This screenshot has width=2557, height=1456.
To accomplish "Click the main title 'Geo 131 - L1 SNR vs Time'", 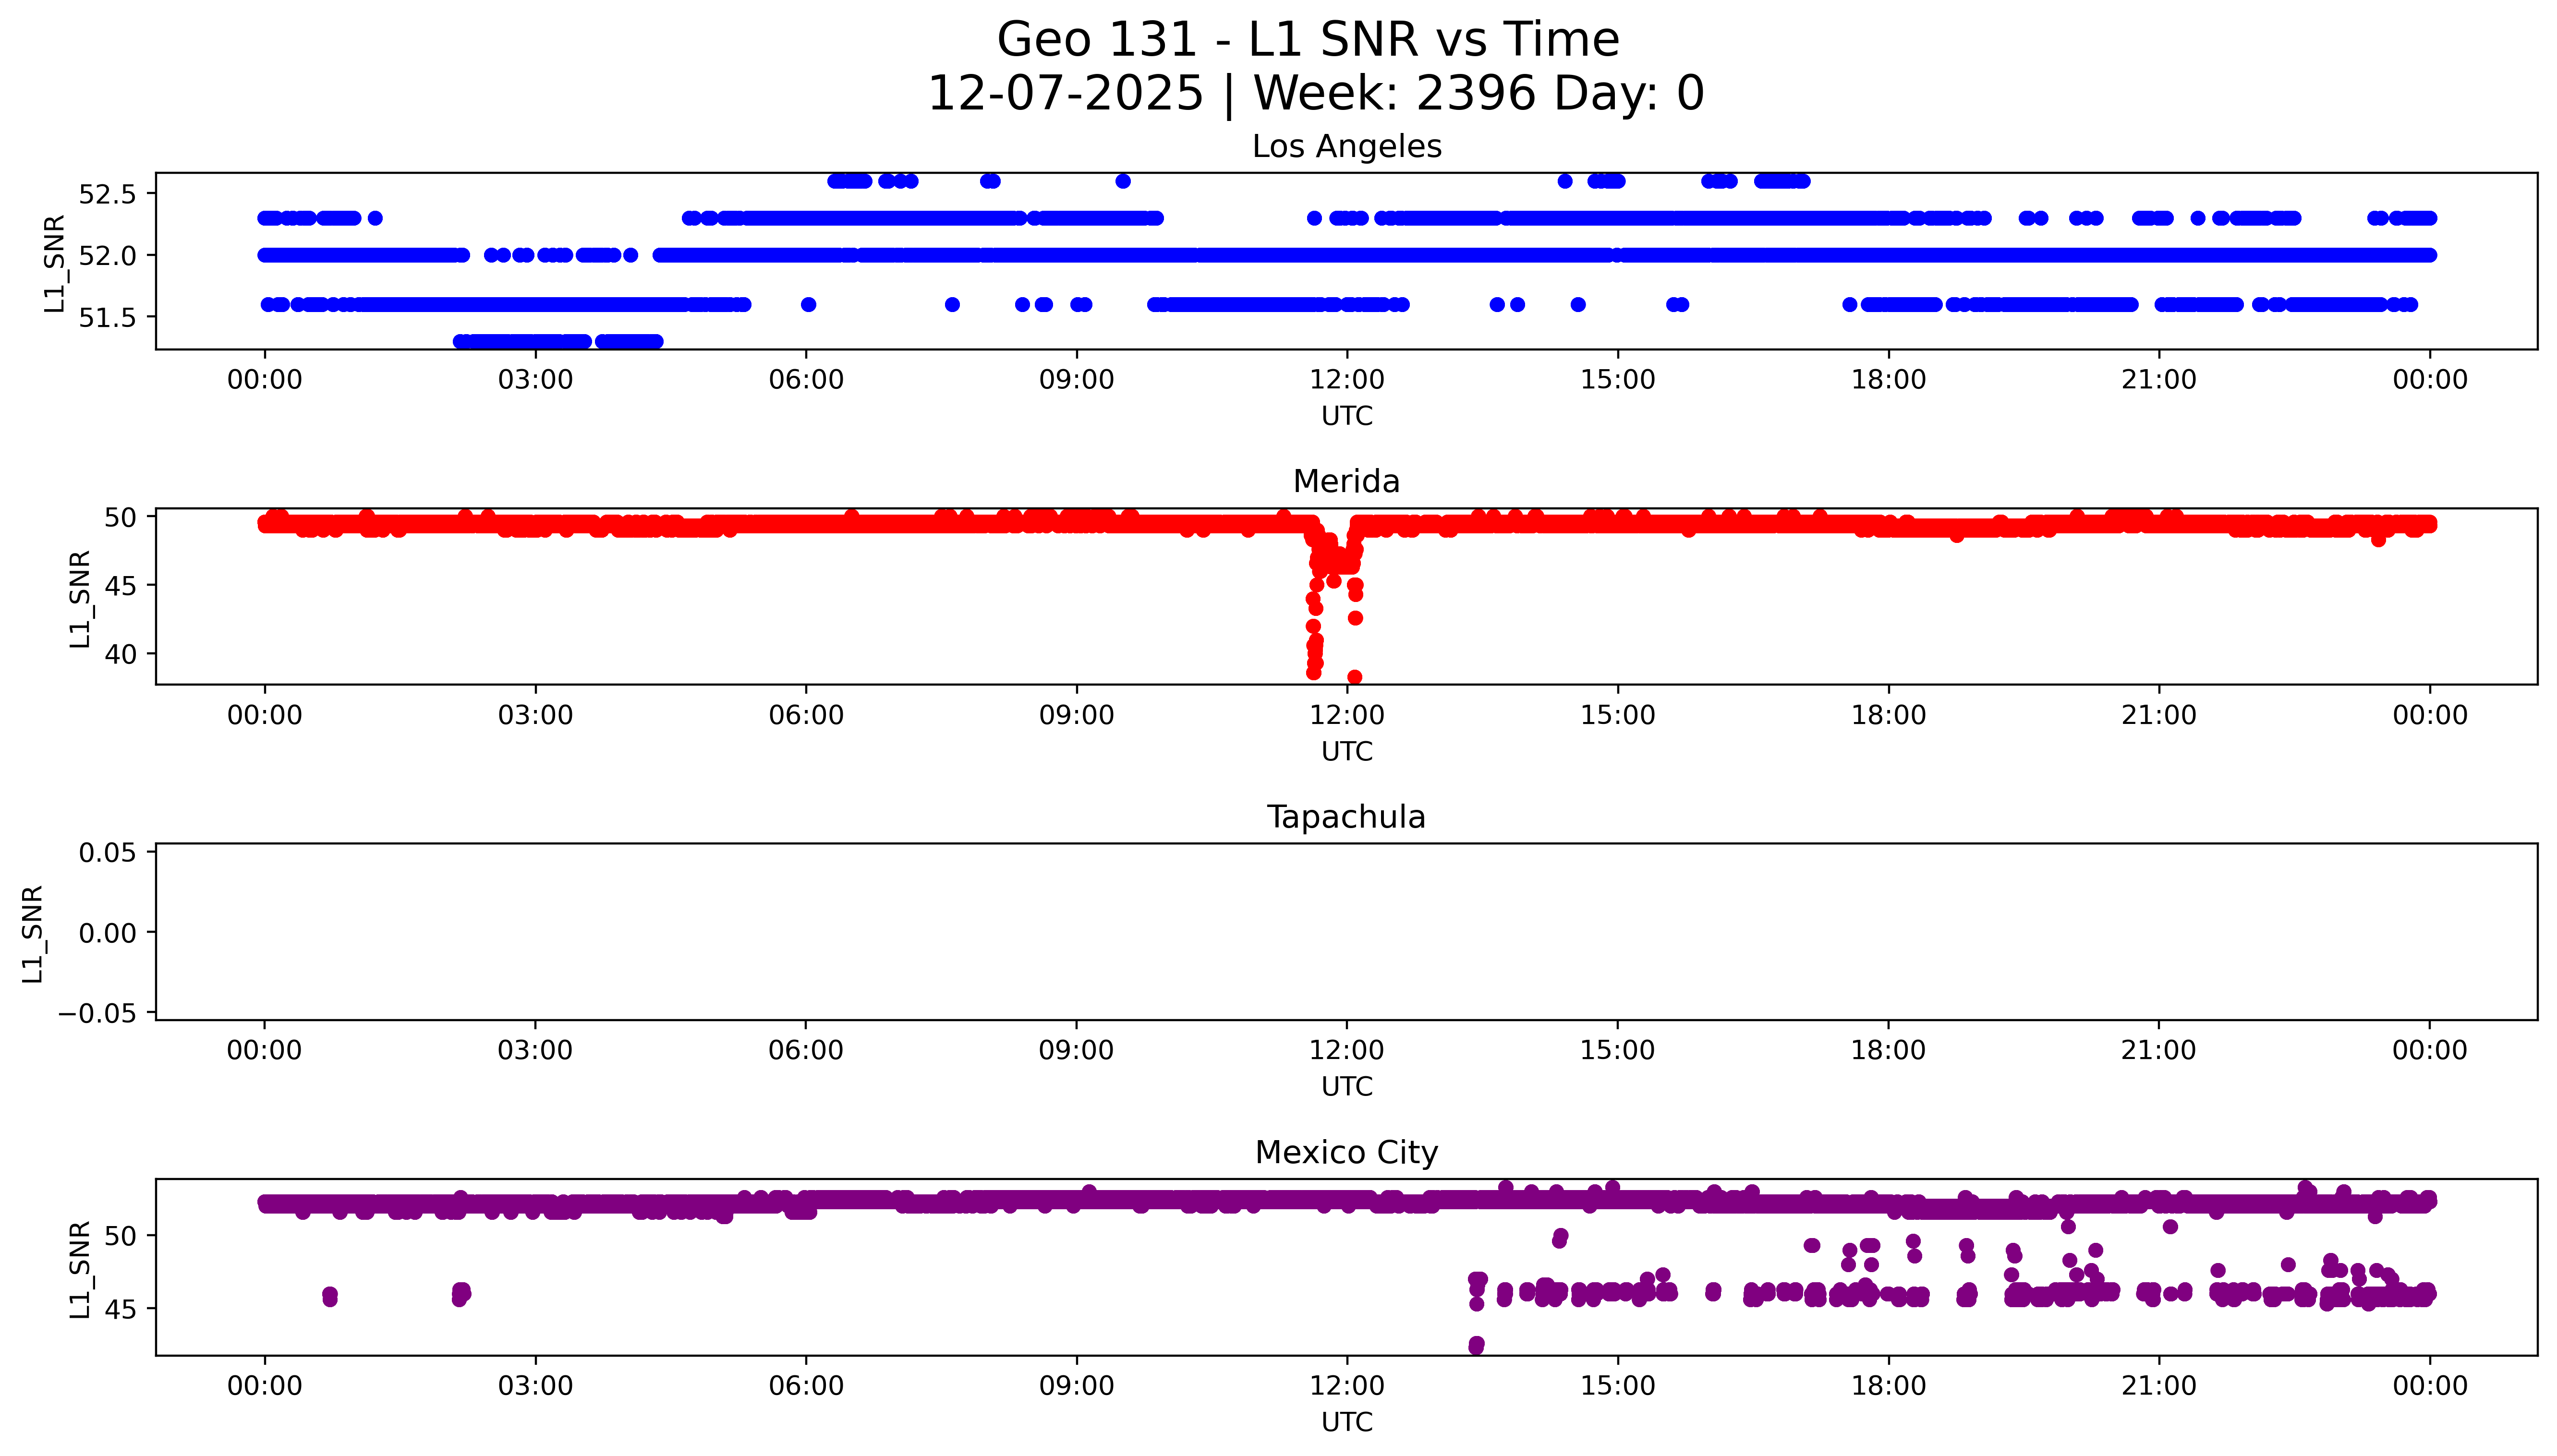I will pyautogui.click(x=1307, y=40).
